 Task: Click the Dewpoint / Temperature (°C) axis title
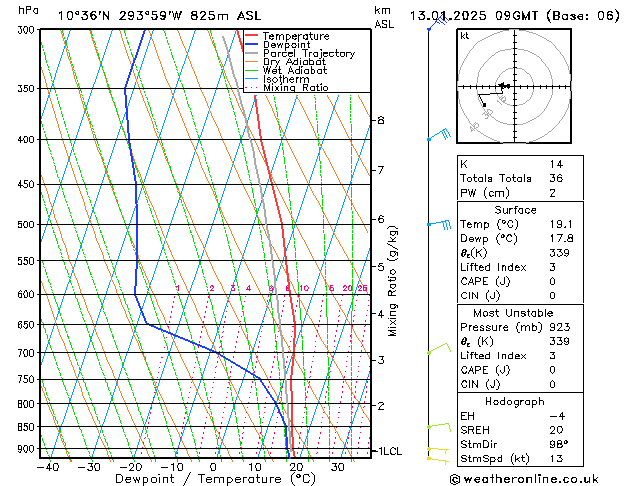215,479
